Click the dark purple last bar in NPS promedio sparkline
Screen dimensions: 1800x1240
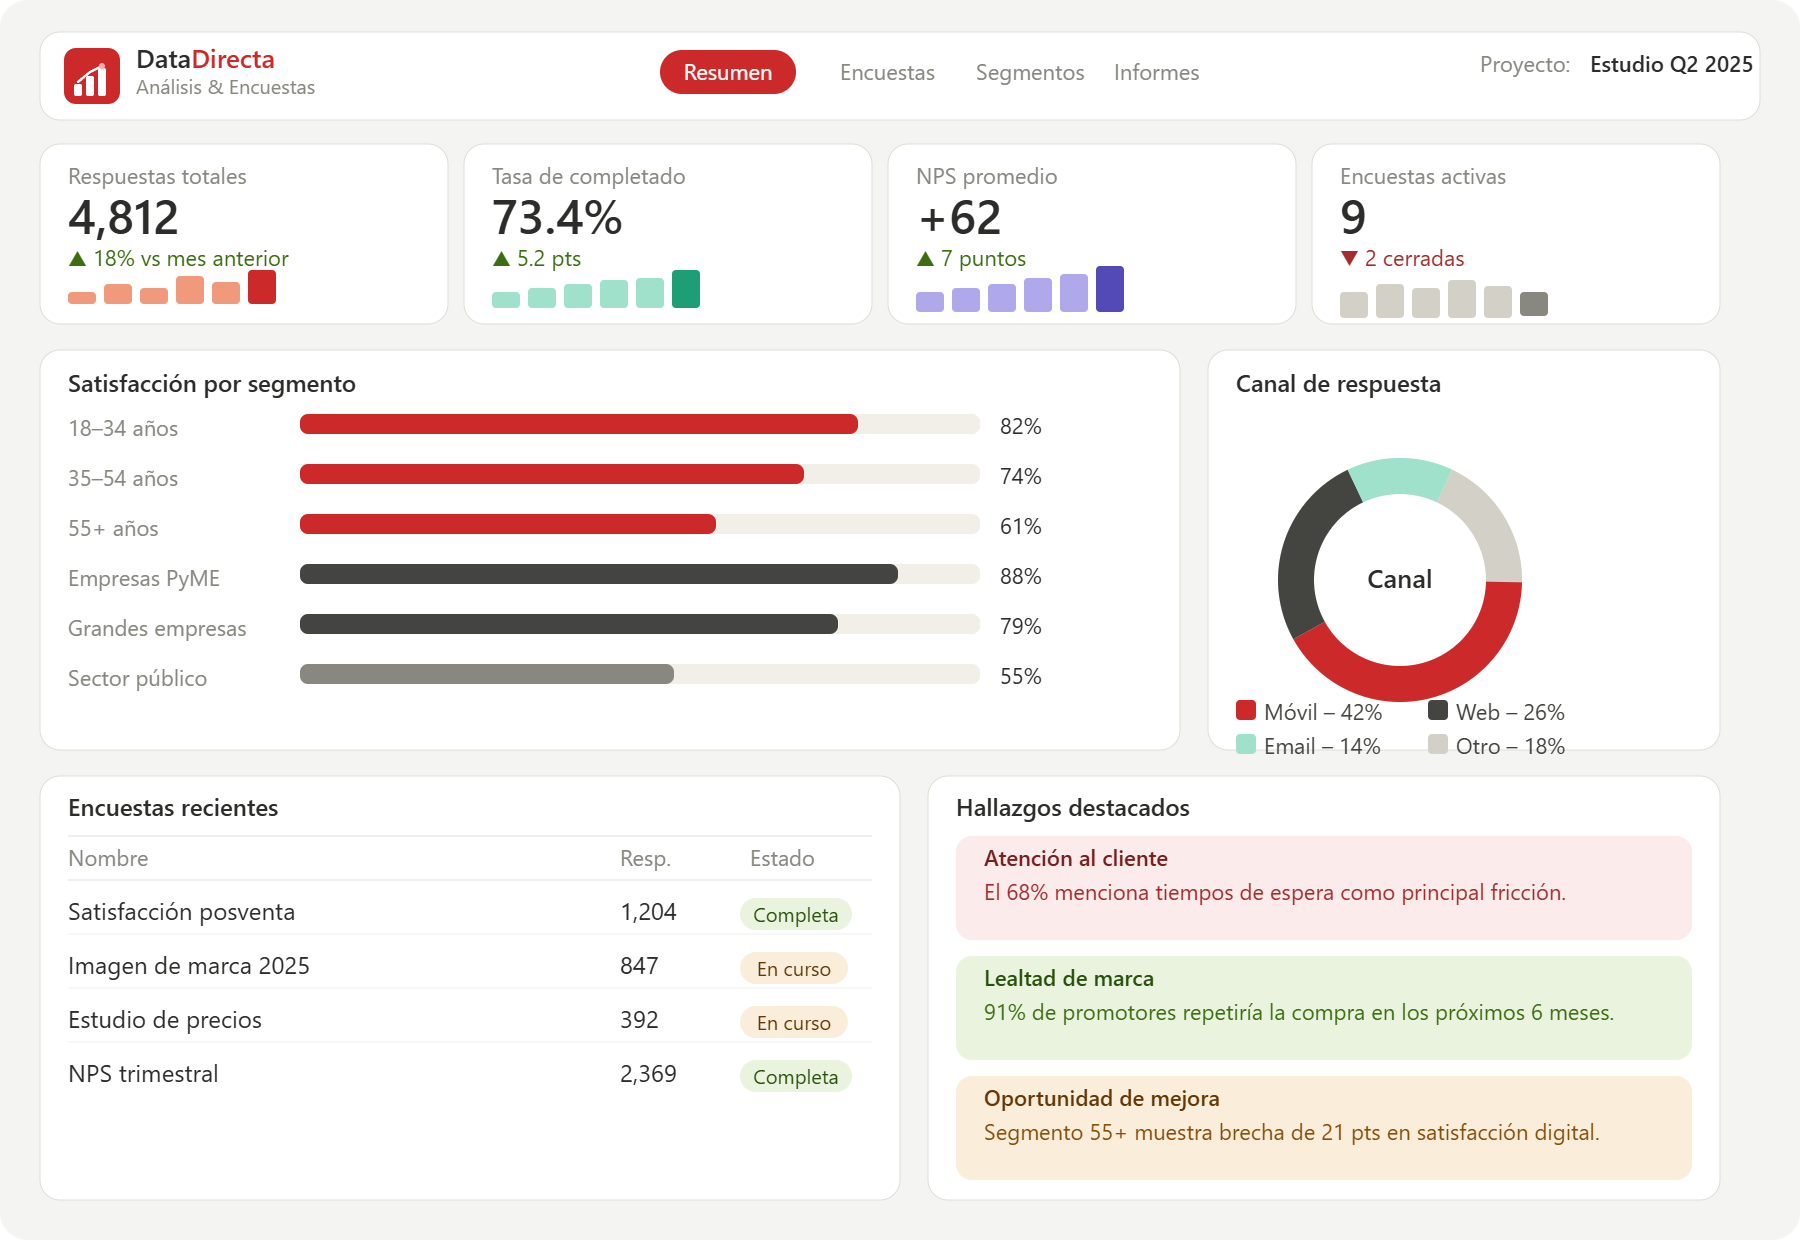pyautogui.click(x=1110, y=289)
